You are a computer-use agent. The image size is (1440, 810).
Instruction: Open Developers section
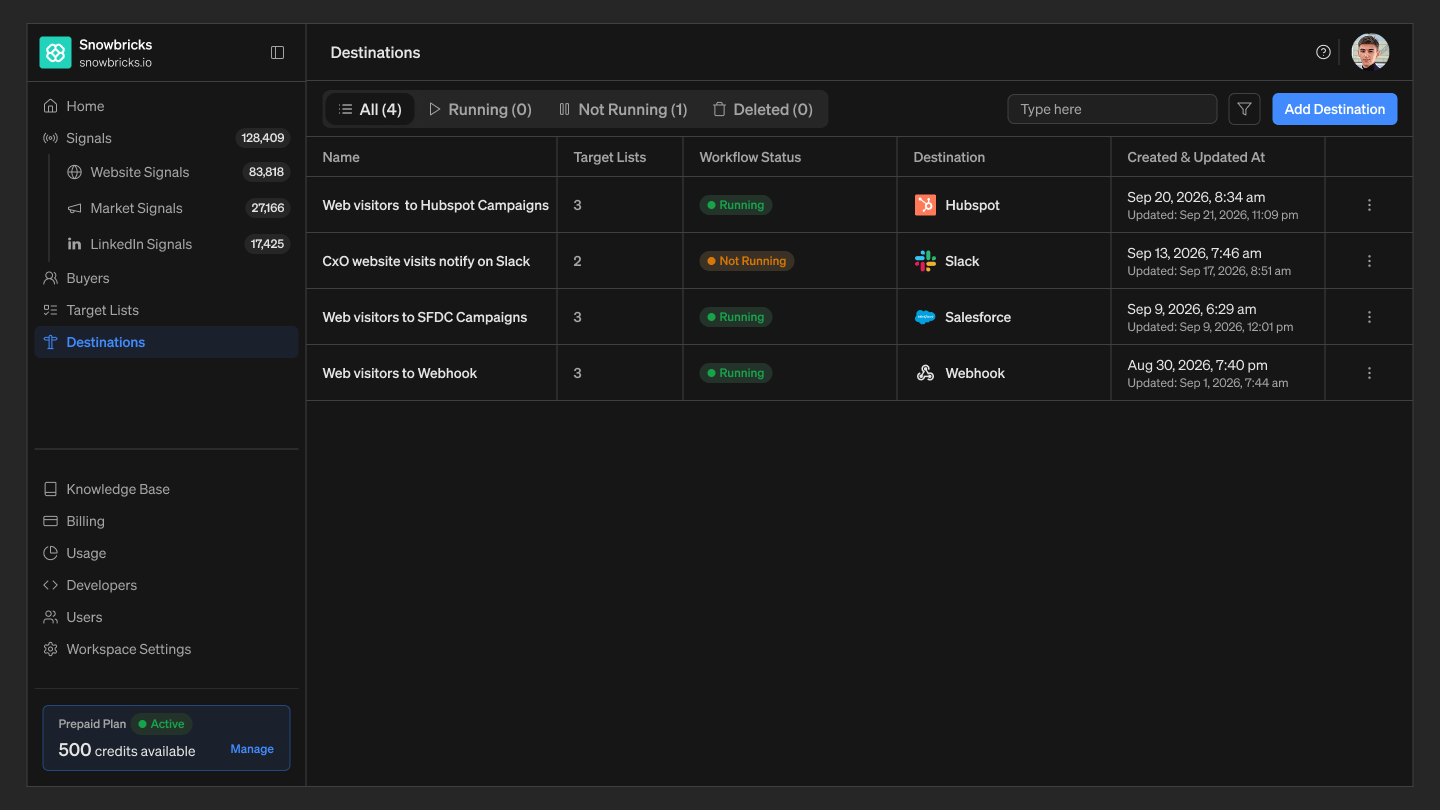point(166,585)
